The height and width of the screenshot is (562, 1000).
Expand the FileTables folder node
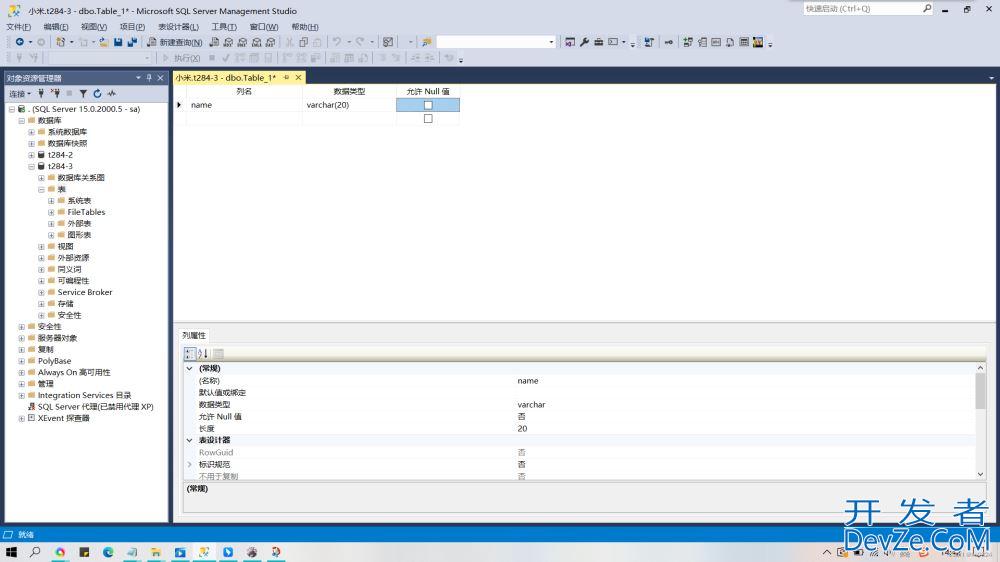click(51, 212)
